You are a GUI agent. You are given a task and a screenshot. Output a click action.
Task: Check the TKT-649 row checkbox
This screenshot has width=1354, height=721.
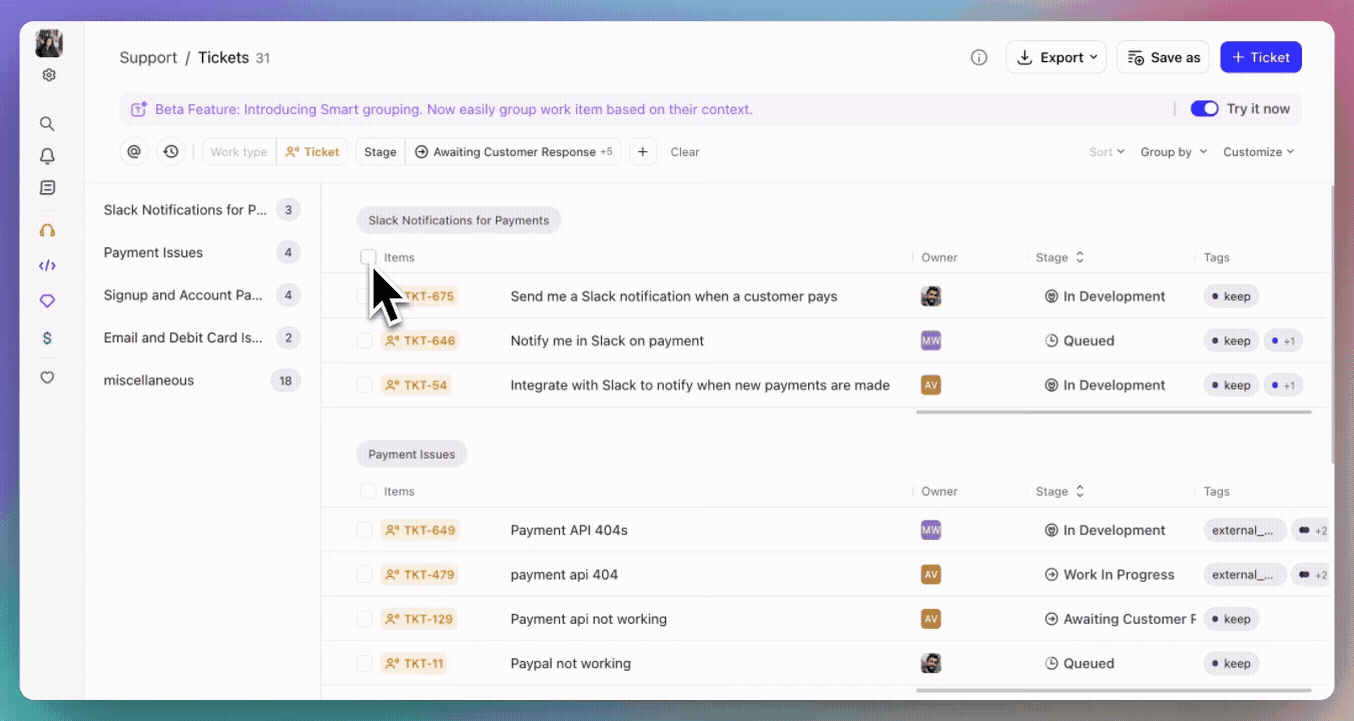[365, 530]
